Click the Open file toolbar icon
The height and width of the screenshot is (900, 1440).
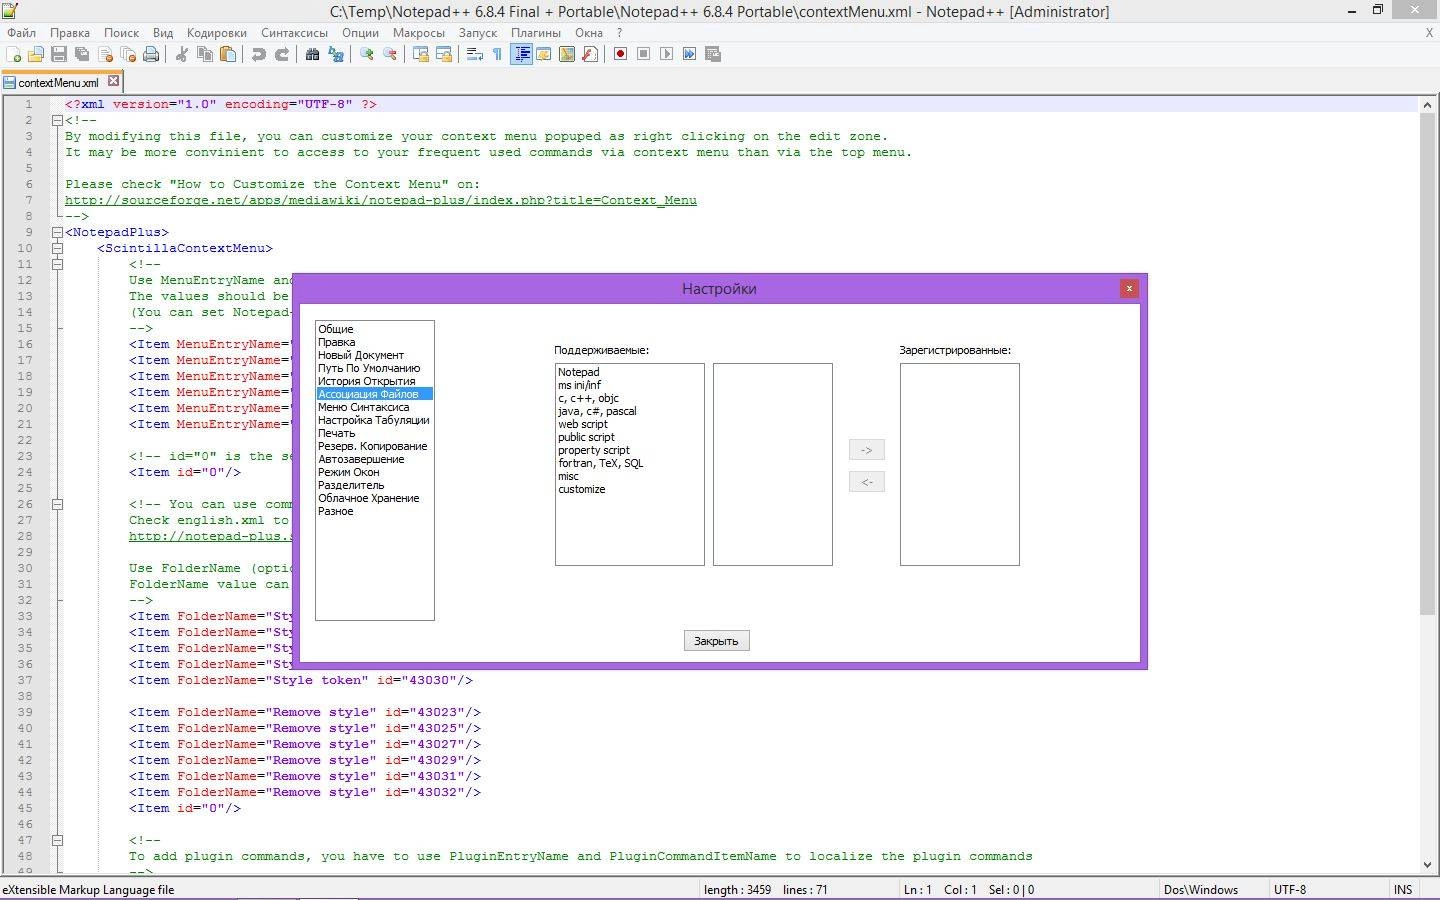click(36, 54)
